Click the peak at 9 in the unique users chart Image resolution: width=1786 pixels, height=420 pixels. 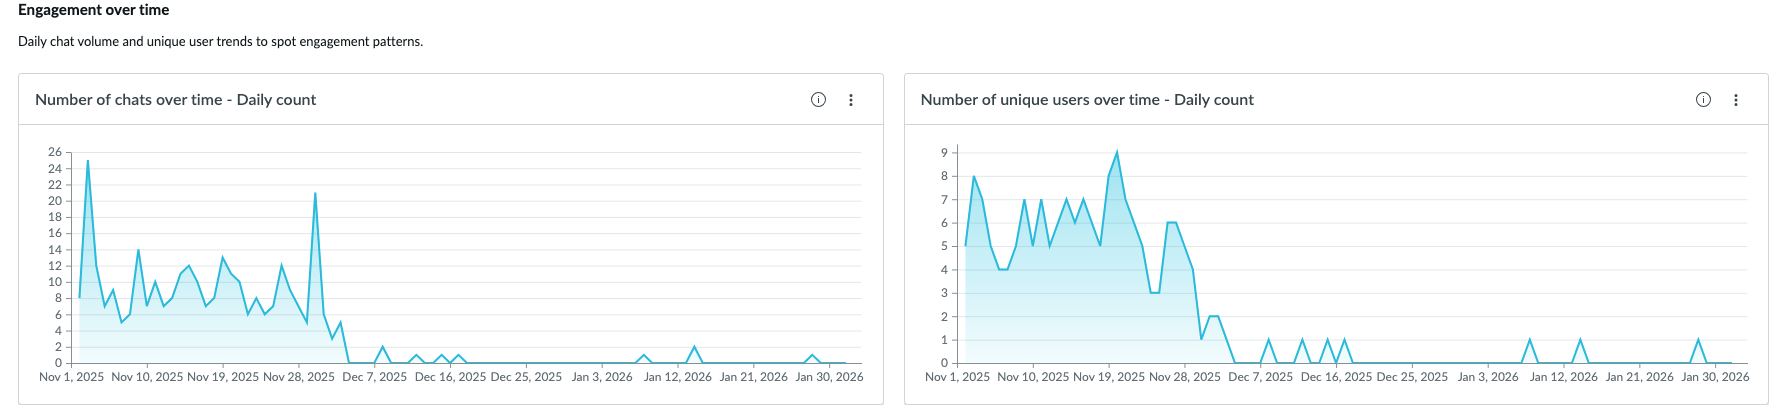tap(1117, 152)
